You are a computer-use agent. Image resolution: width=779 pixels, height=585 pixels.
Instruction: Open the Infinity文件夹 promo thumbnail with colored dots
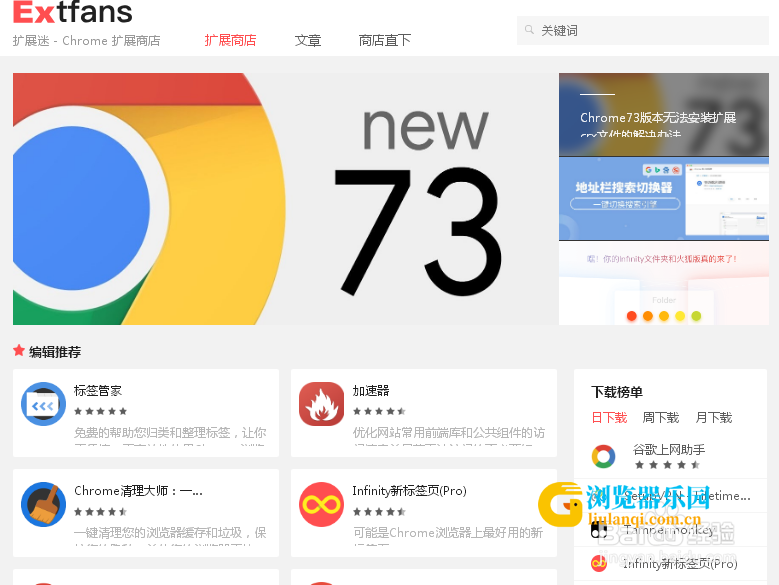tap(664, 283)
